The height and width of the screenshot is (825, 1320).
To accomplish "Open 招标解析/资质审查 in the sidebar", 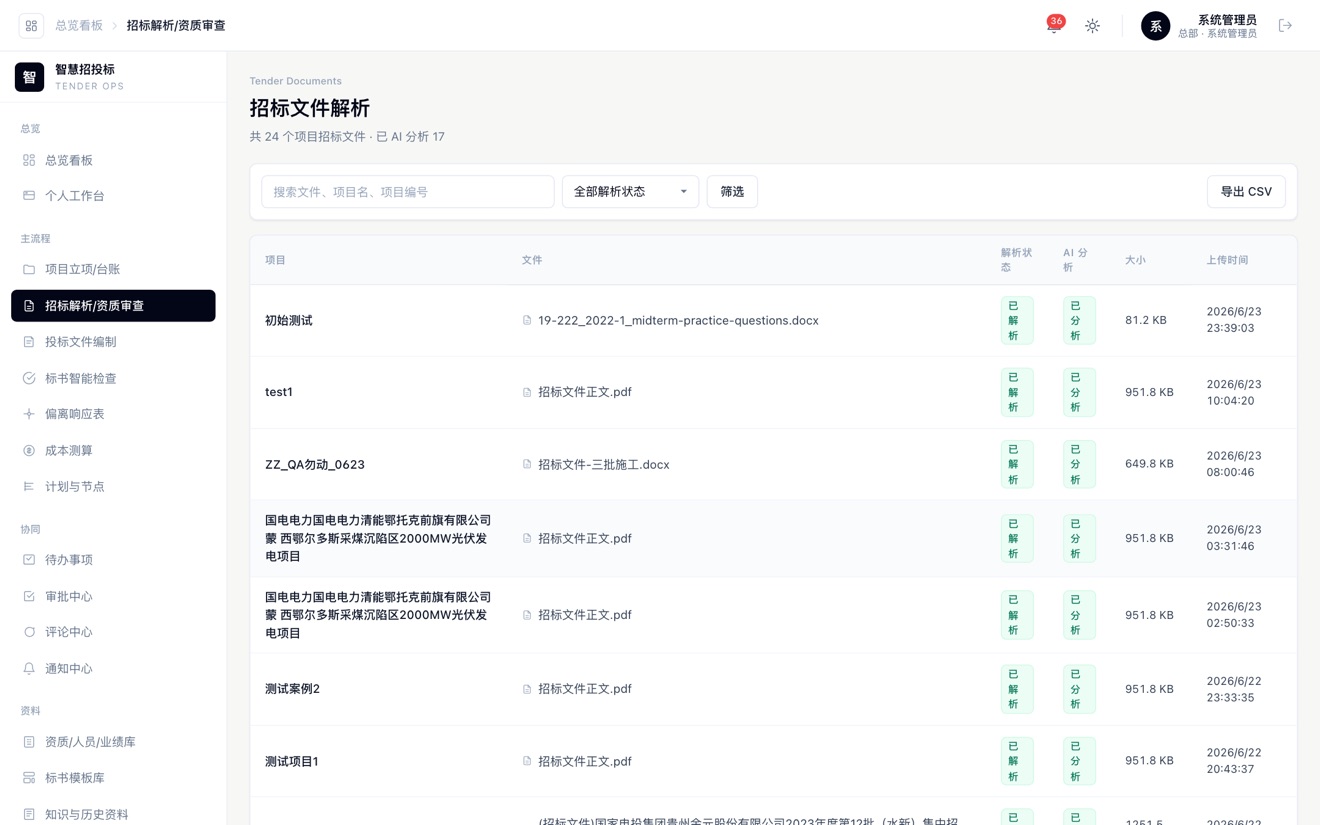I will (x=113, y=306).
